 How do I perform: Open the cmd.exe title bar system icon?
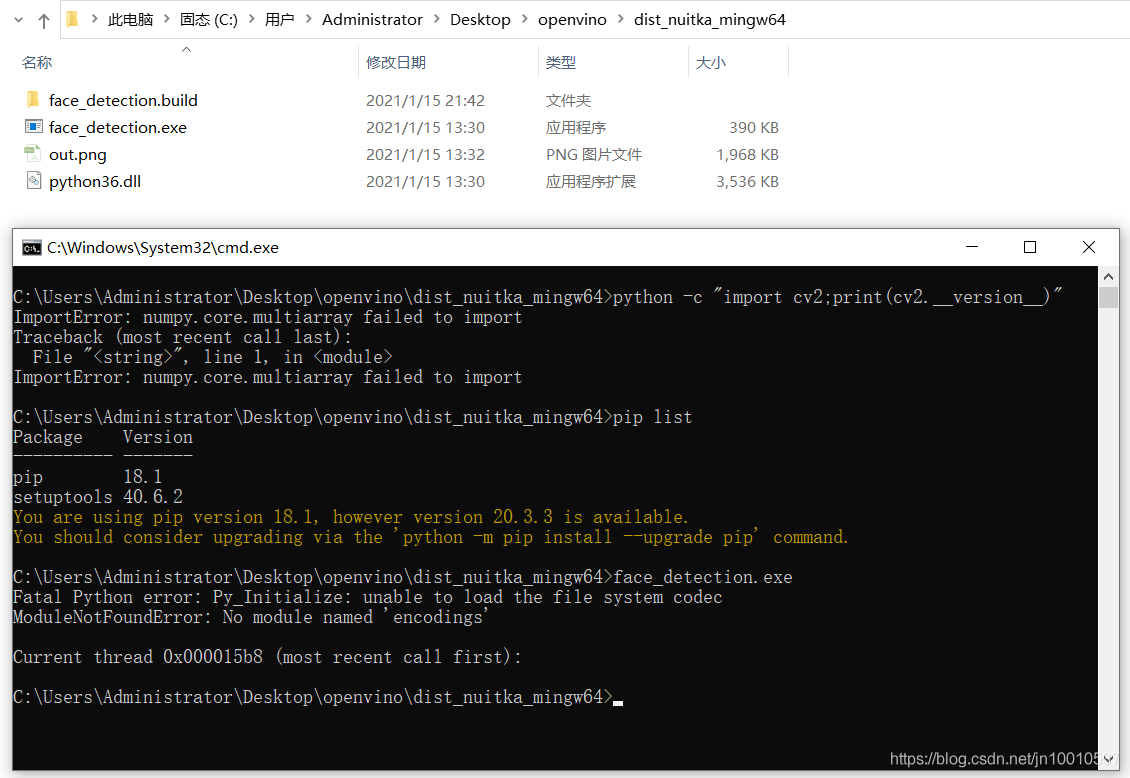[x=32, y=248]
